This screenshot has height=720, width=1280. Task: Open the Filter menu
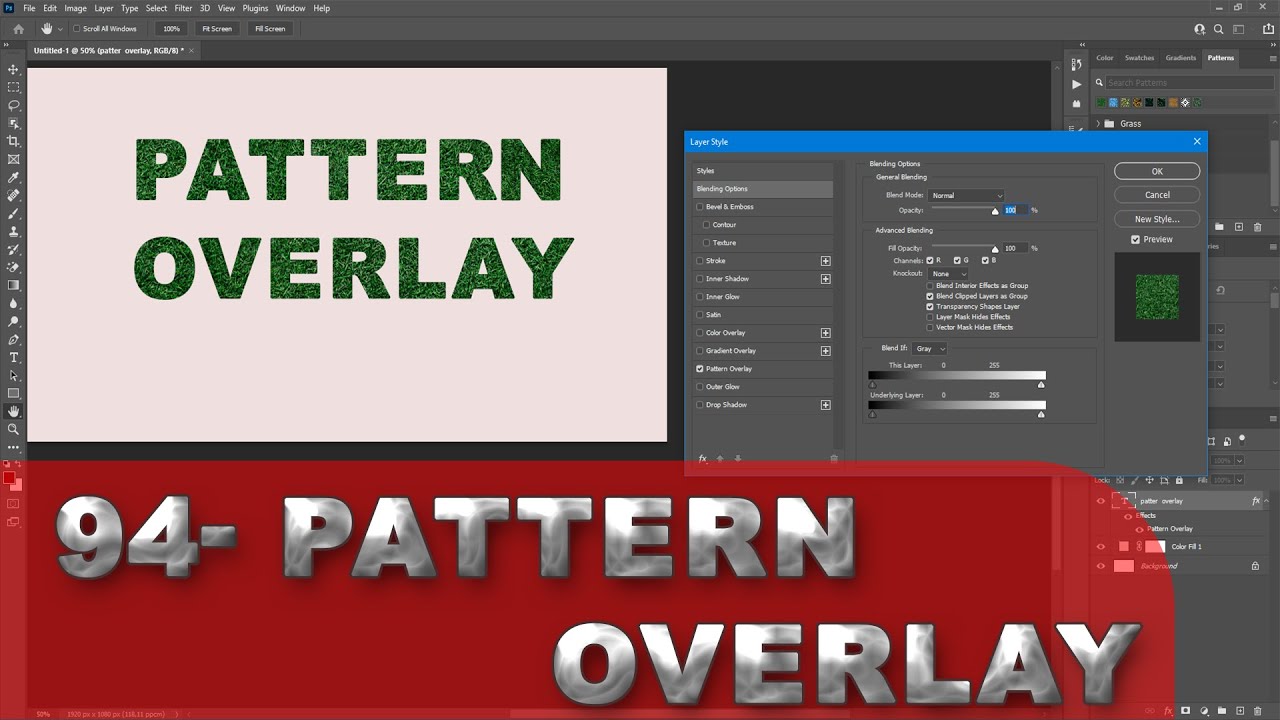183,8
